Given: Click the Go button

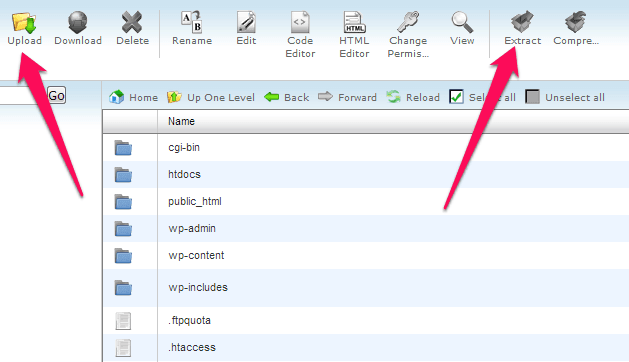Looking at the screenshot, I should (x=56, y=96).
